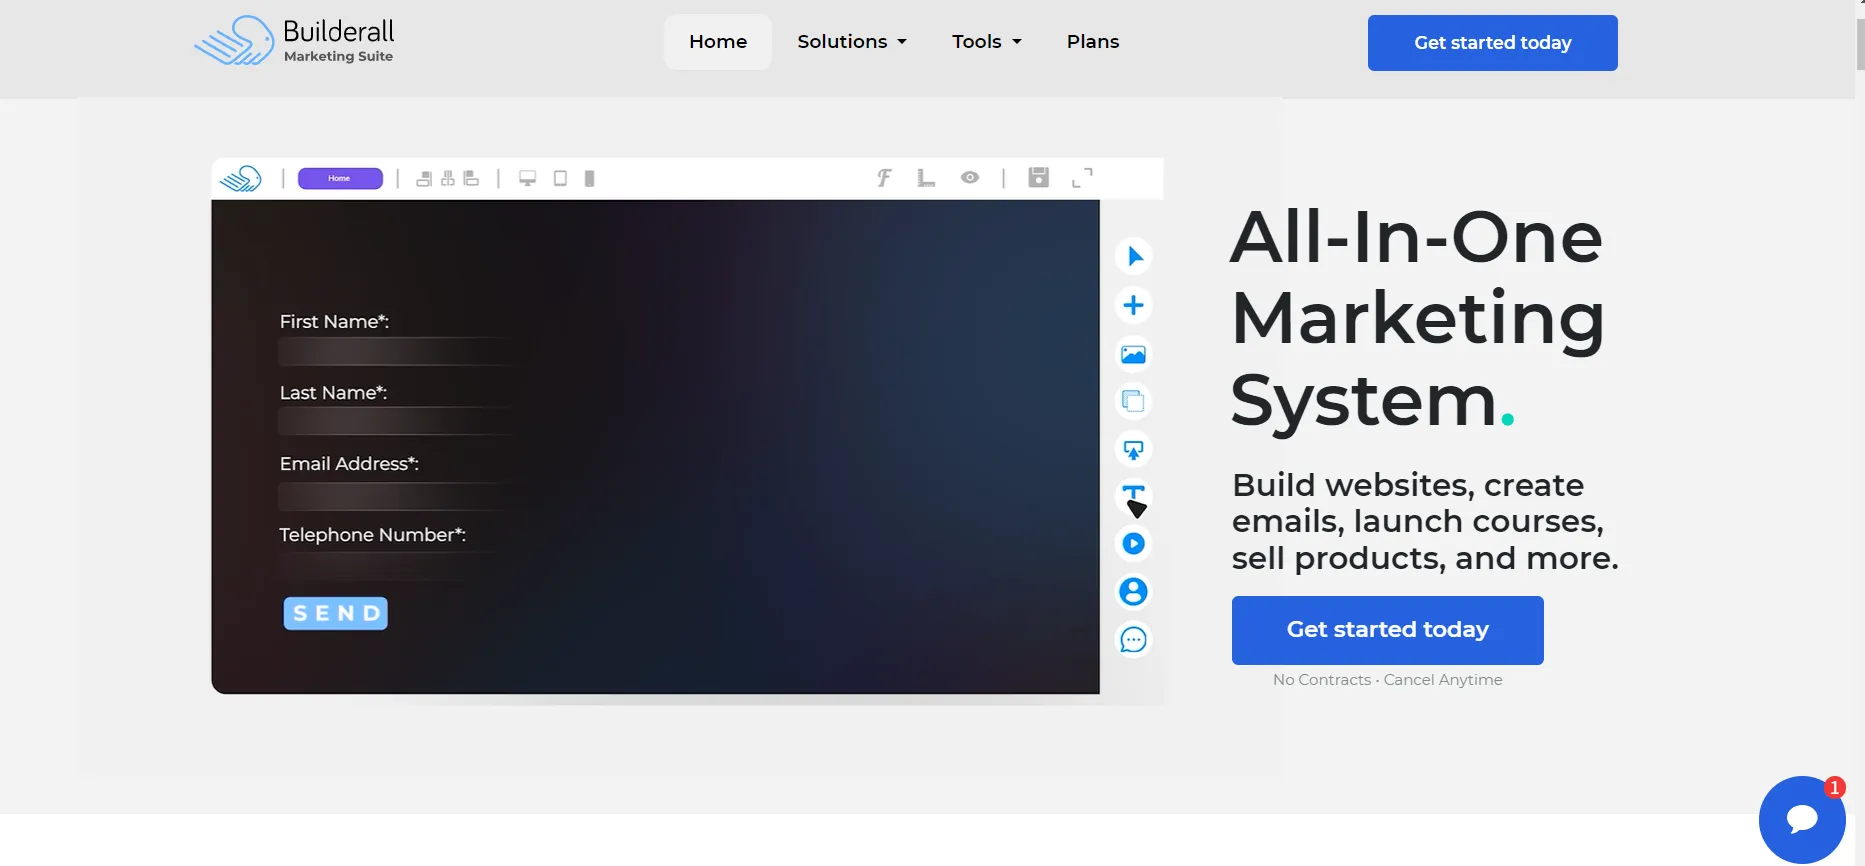Open the user profile tool
This screenshot has height=866, width=1865.
[1134, 592]
